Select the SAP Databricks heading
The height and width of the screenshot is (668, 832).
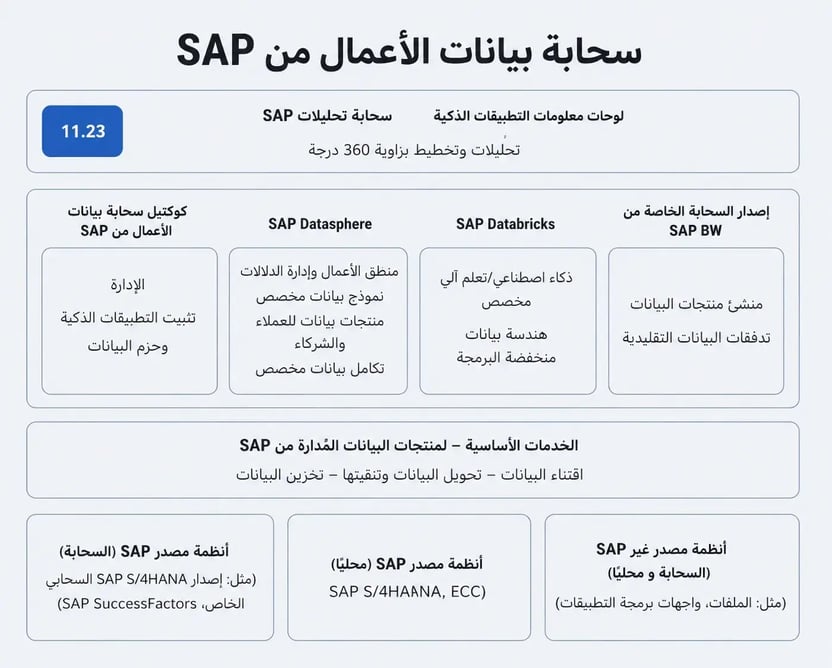tap(506, 224)
